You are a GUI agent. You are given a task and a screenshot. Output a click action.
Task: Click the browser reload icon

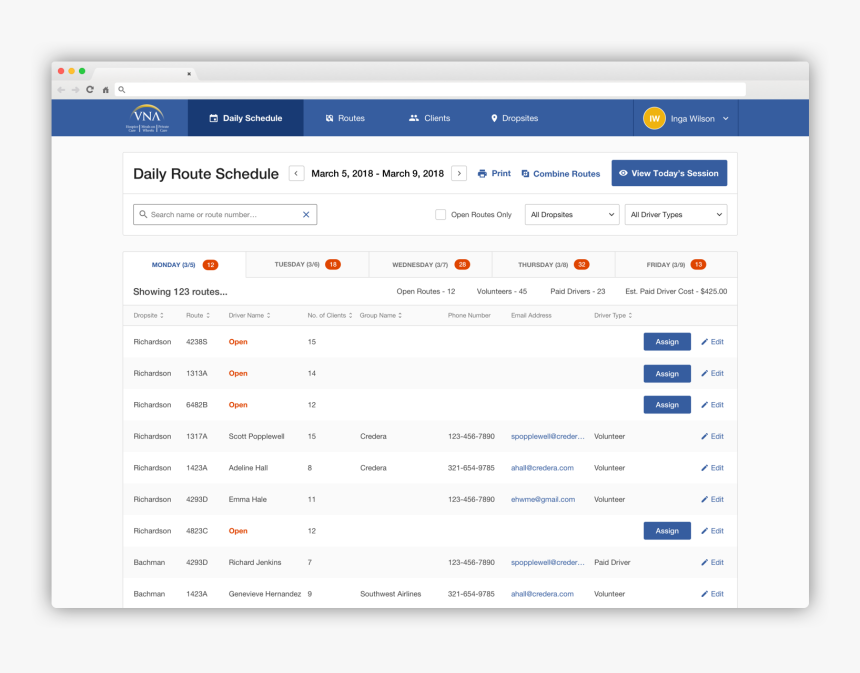(90, 89)
